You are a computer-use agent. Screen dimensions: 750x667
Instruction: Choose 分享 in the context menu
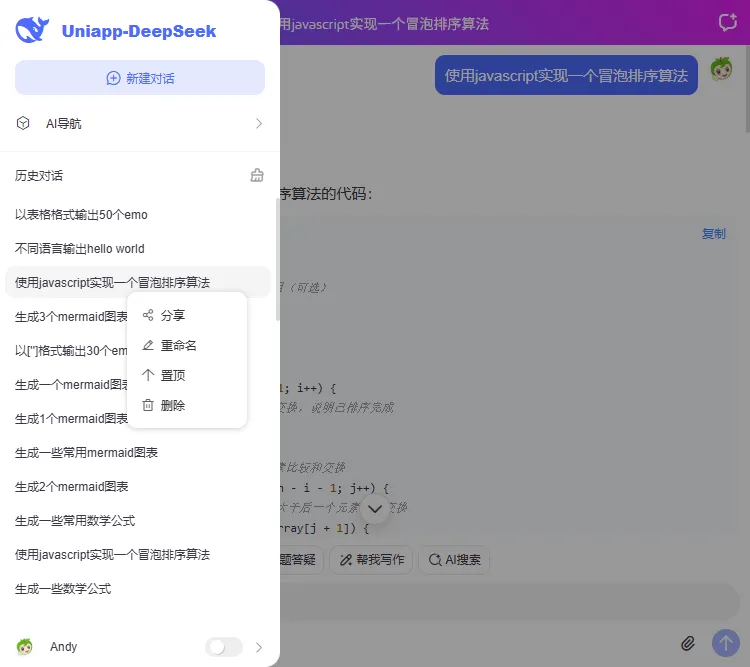tap(187, 315)
